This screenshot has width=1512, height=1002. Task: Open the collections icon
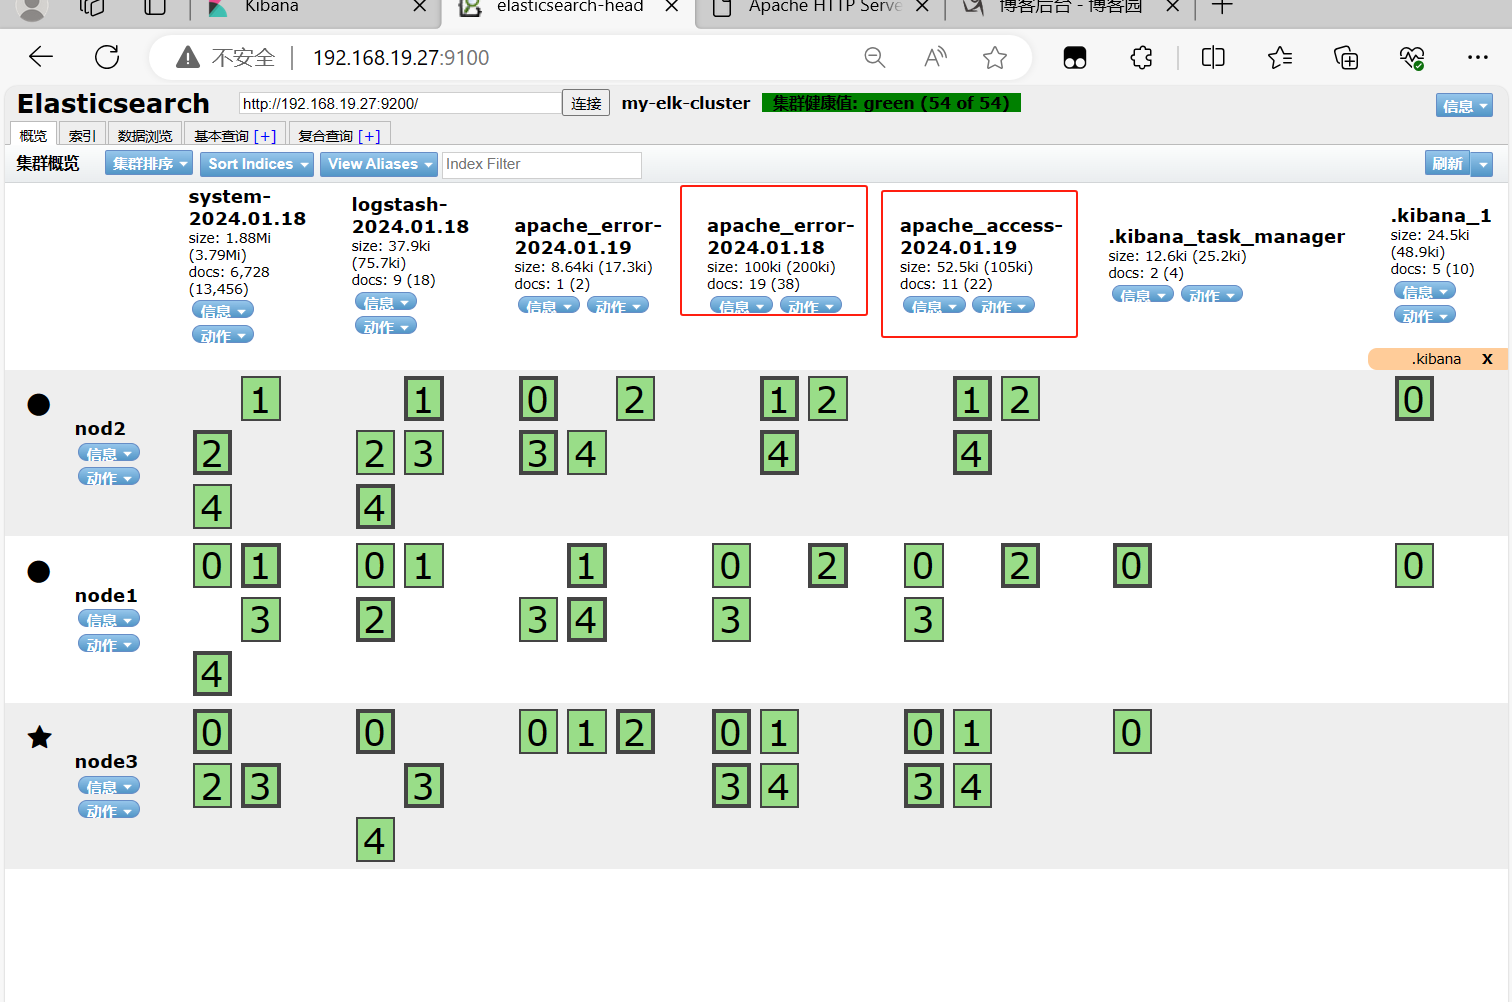pyautogui.click(x=1346, y=58)
